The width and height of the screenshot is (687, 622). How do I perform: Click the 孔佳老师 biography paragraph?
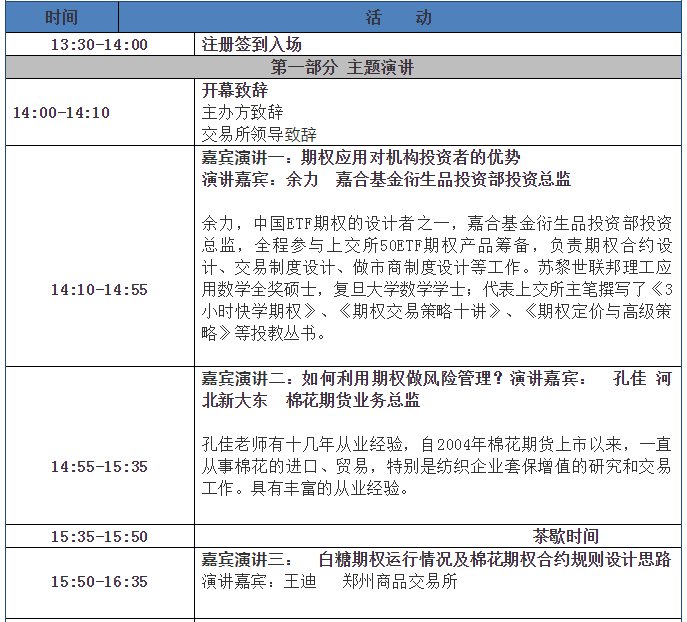tap(436, 465)
